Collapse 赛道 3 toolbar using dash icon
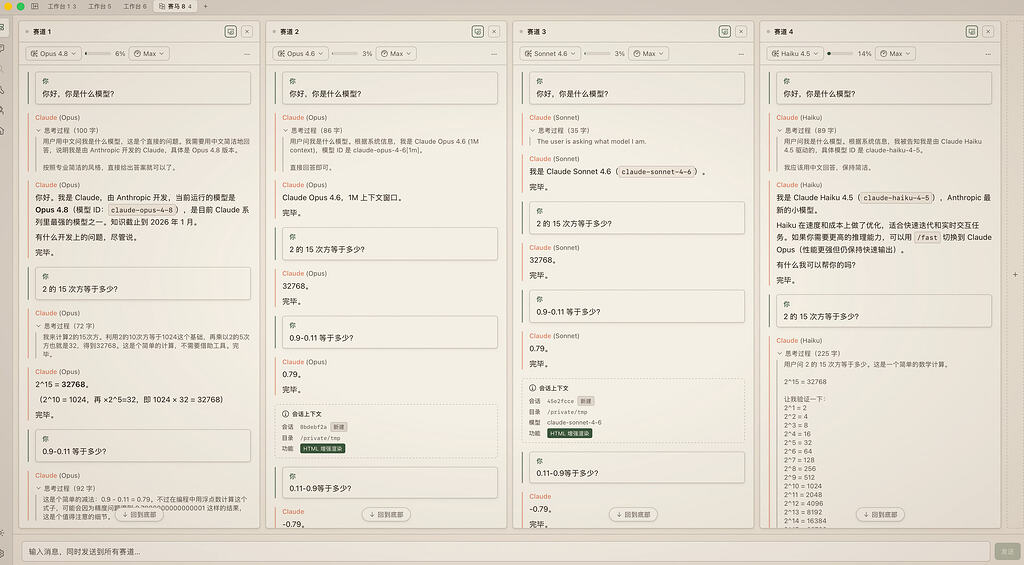1024x565 pixels. pyautogui.click(x=741, y=54)
